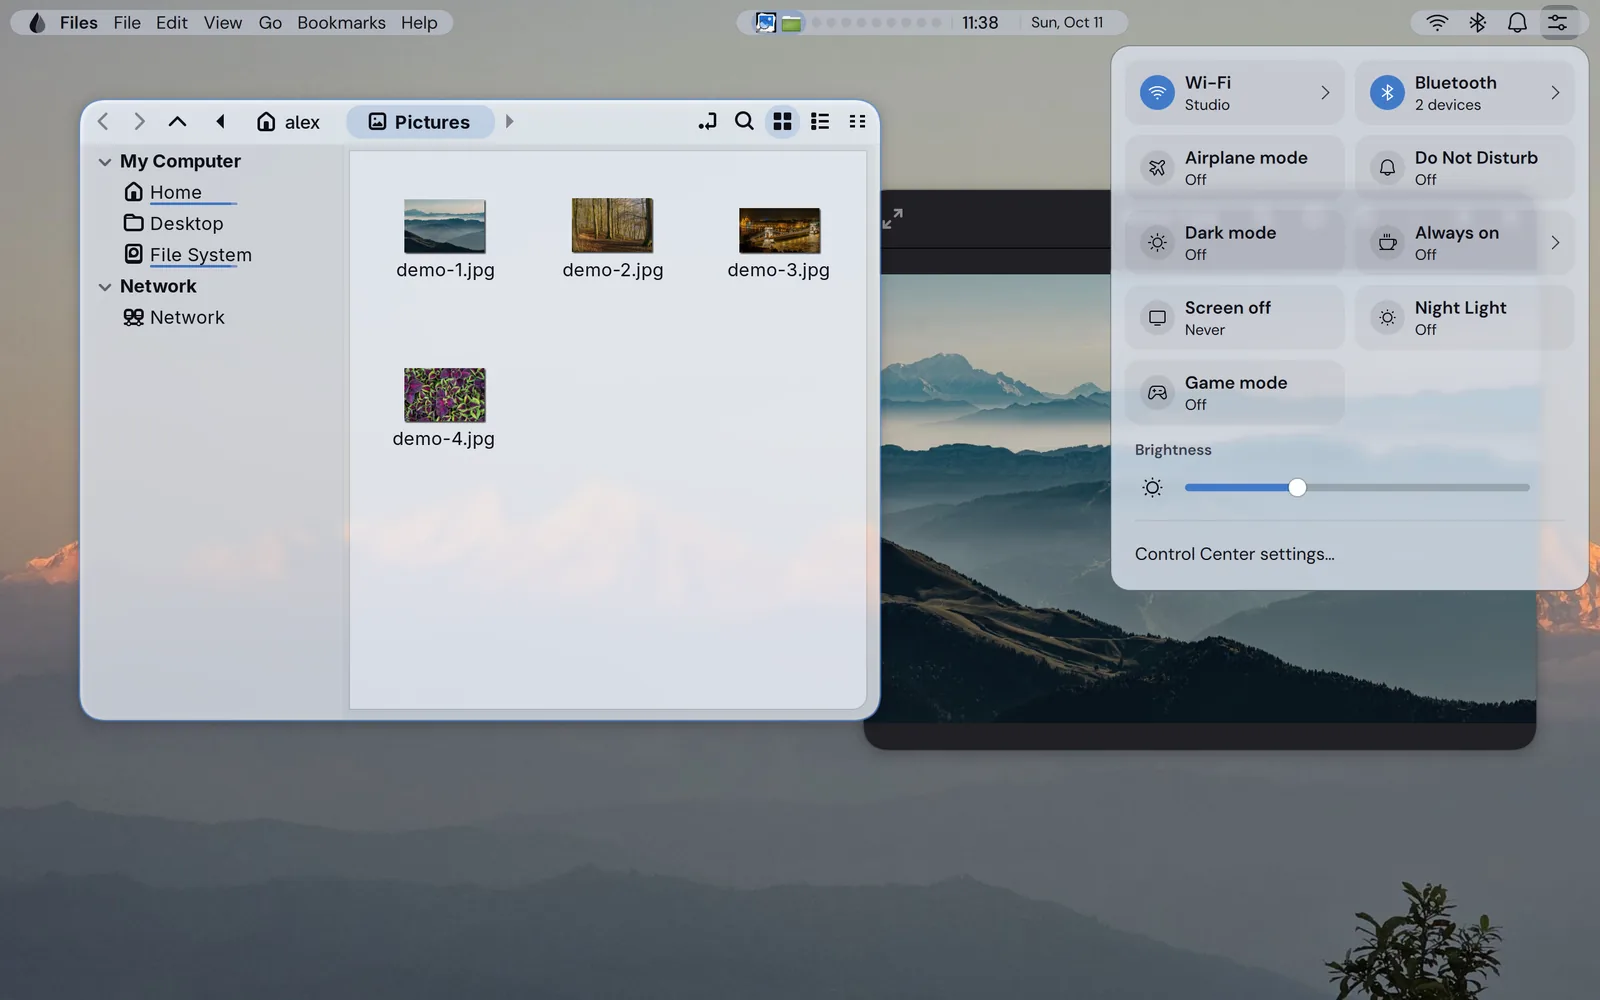Image resolution: width=1600 pixels, height=1000 pixels.
Task: Click the Wi-Fi status icon in top bar
Action: pos(1437,22)
